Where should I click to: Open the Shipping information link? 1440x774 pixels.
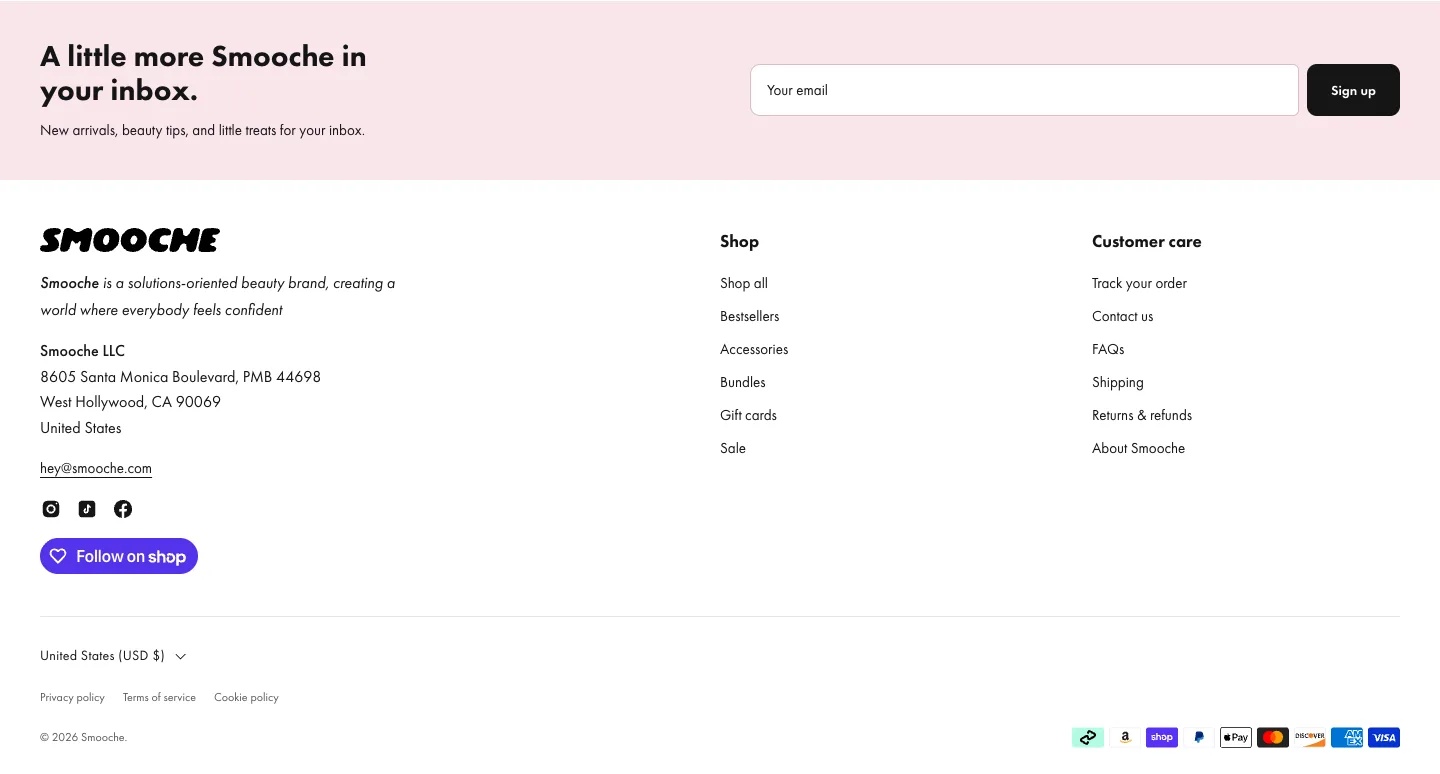(x=1118, y=382)
